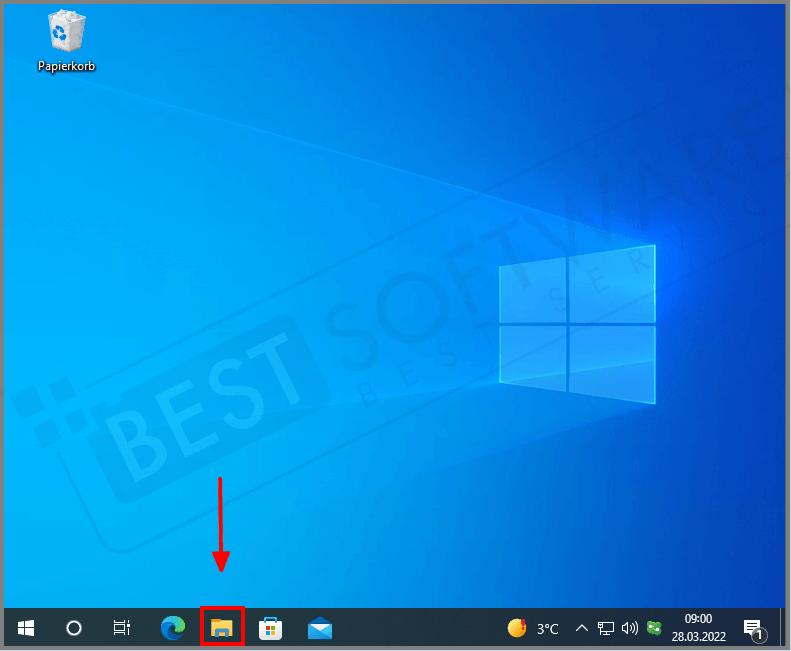Open the Mail app from the taskbar
Screen dimensions: 791x651
click(320, 628)
